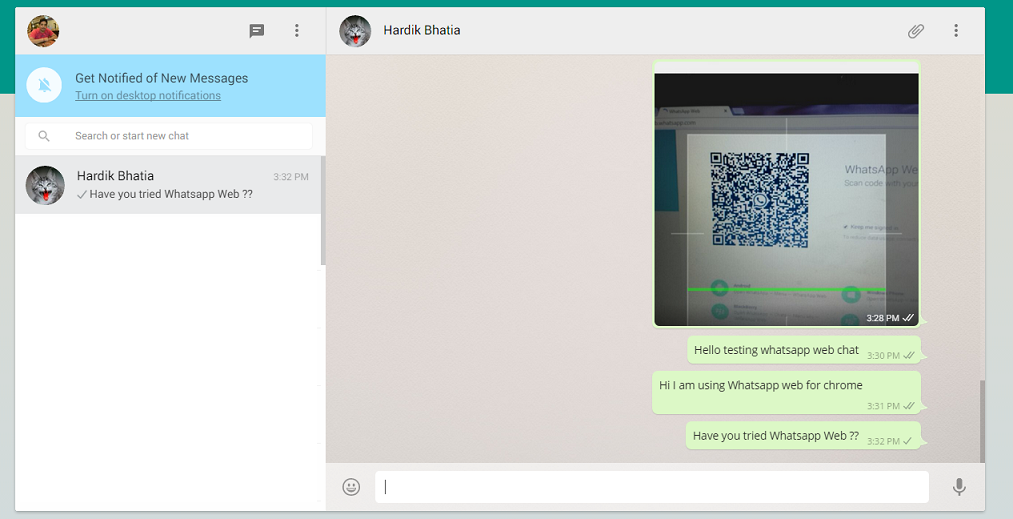The image size is (1013, 519).
Task: Click double-check ticks on 3:31 PM message
Action: tap(908, 406)
